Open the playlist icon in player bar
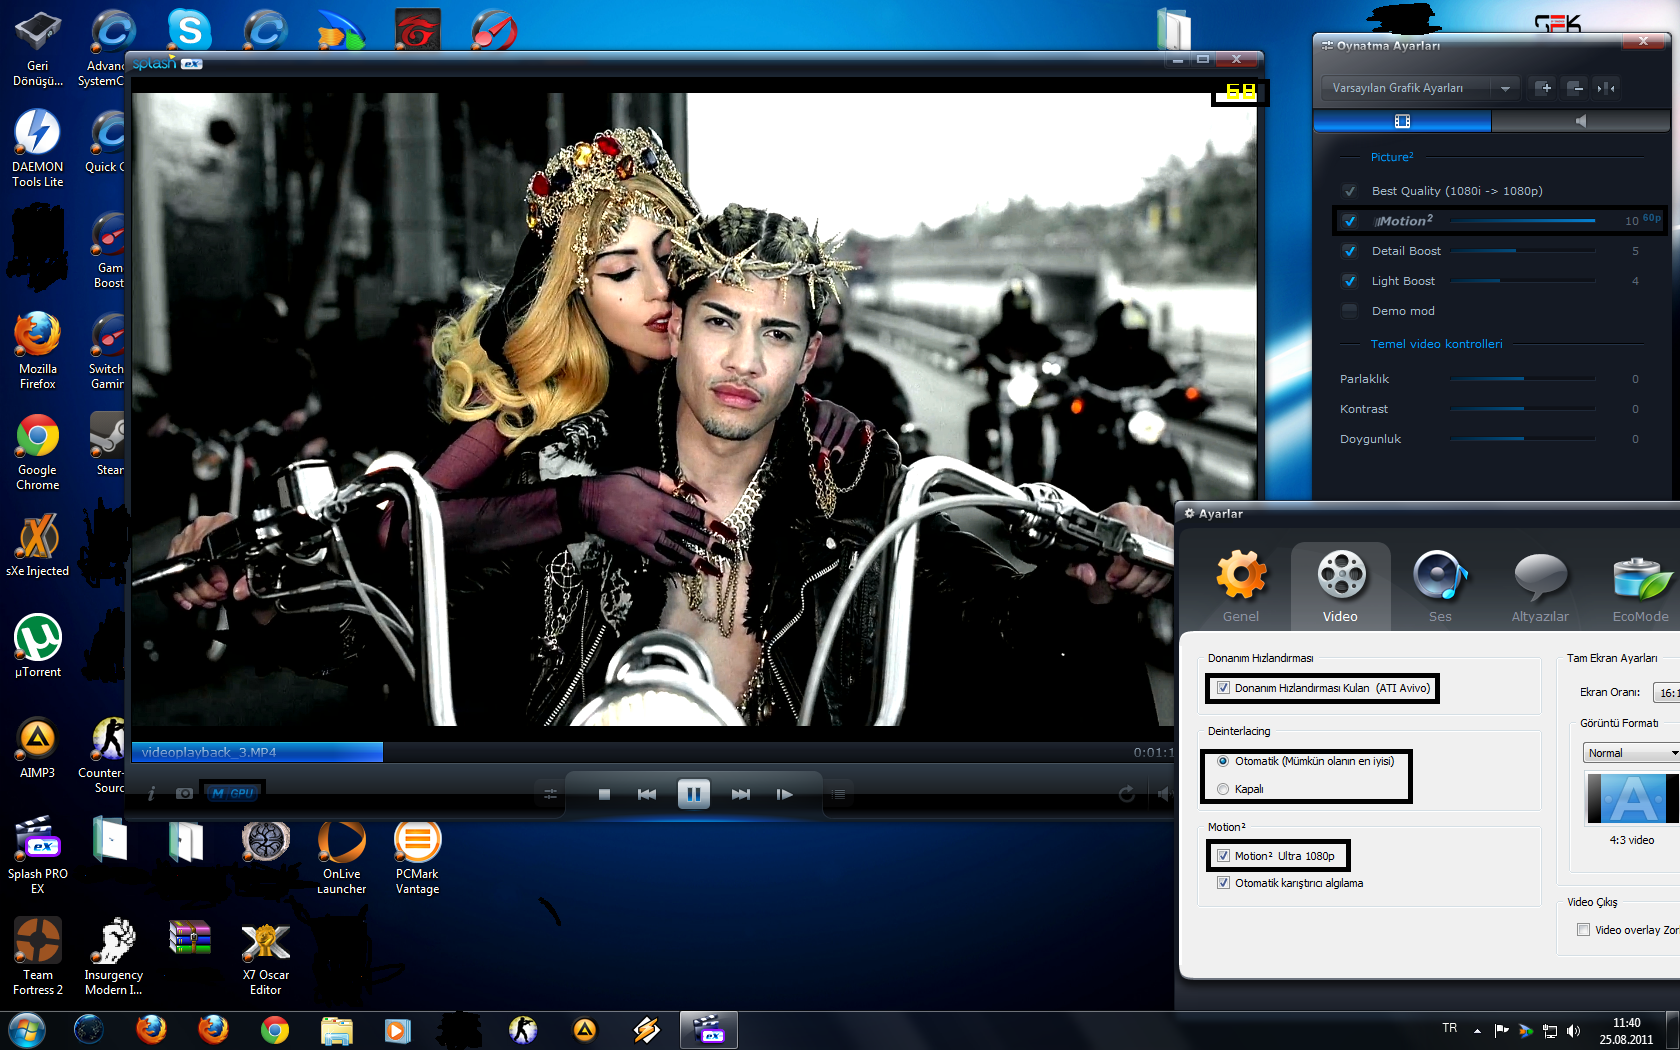 839,794
